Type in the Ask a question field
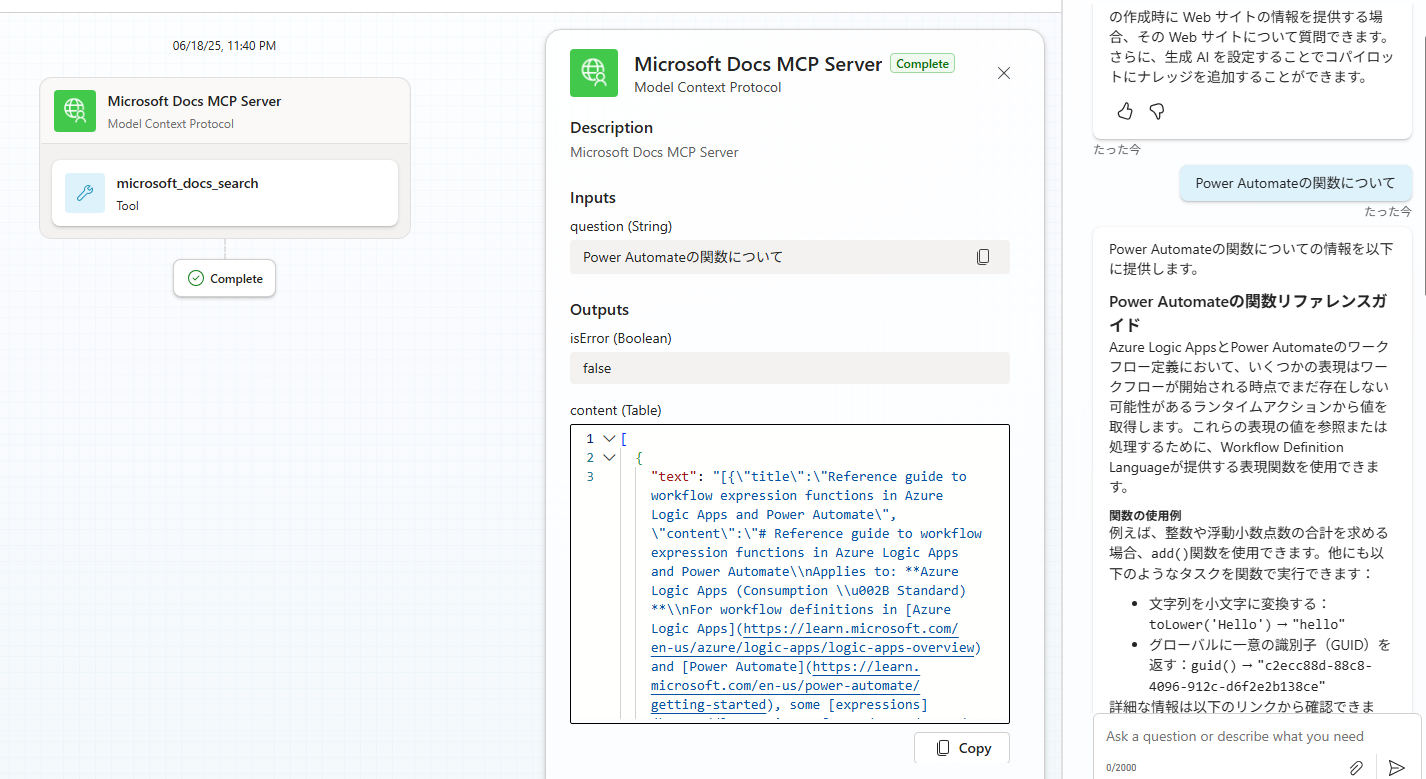 coord(1235,737)
